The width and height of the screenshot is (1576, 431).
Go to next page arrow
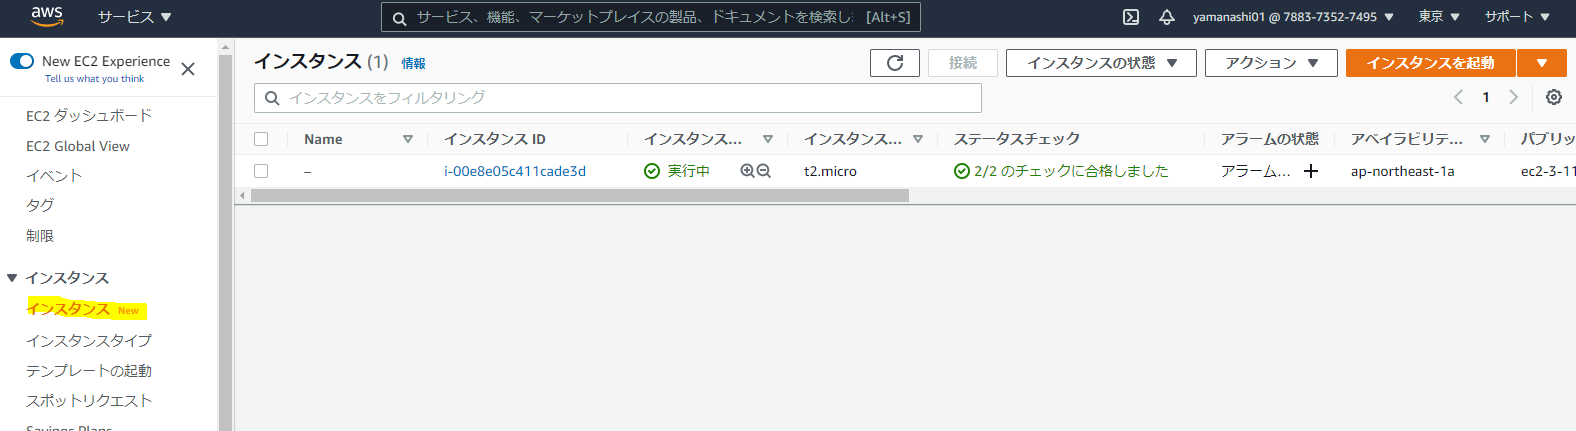(x=1513, y=97)
